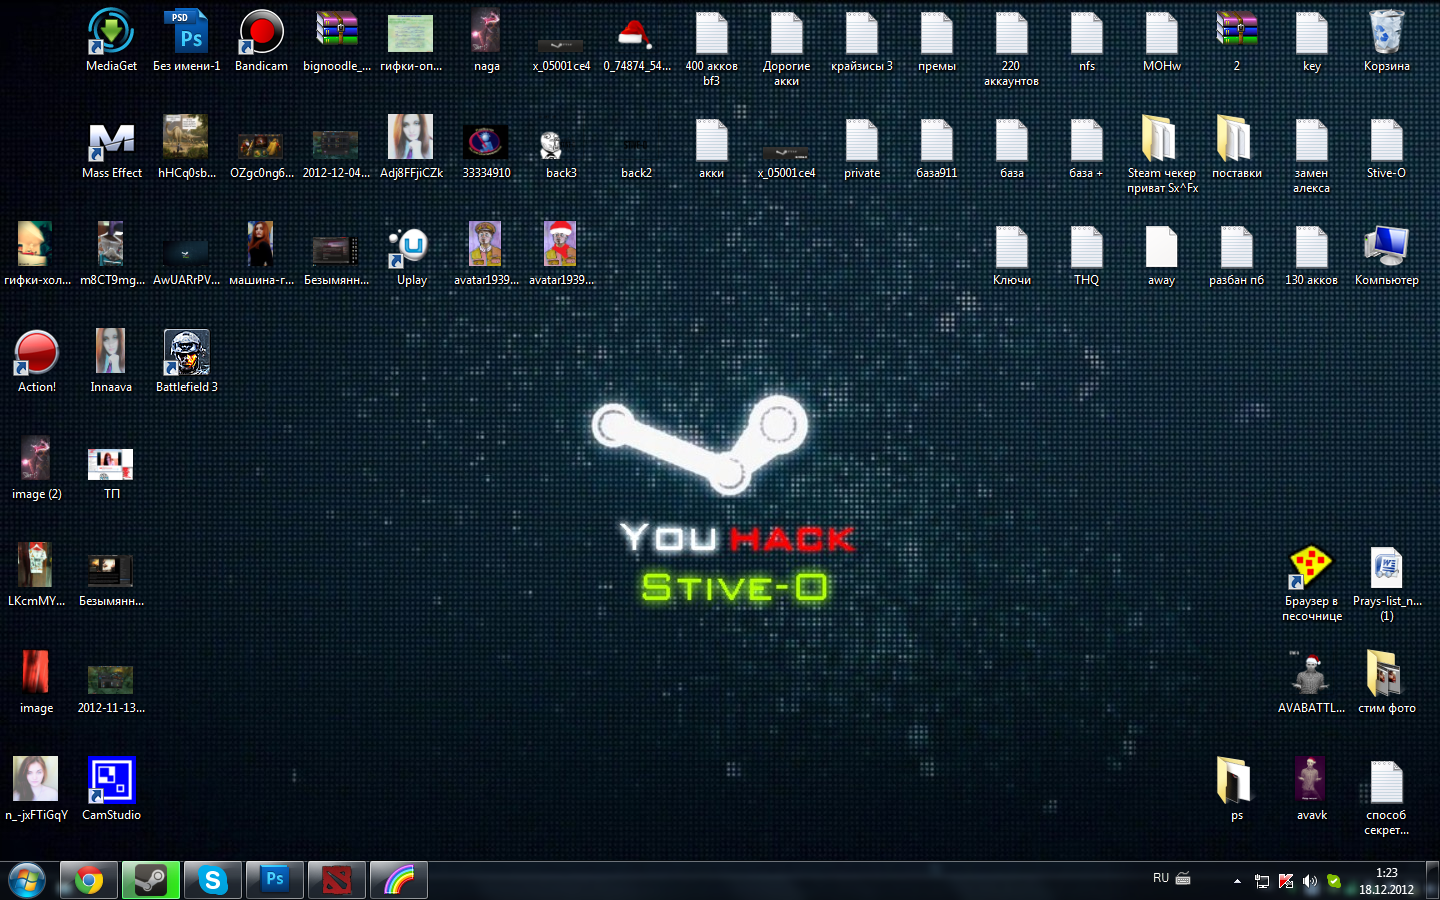This screenshot has height=900, width=1440.
Task: Open the Innaava image thumbnail
Action: point(111,361)
